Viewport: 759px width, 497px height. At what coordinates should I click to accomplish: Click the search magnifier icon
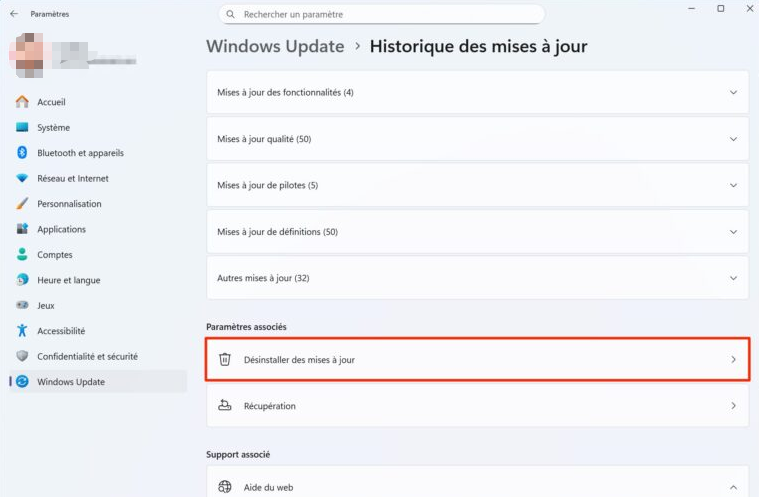point(231,15)
